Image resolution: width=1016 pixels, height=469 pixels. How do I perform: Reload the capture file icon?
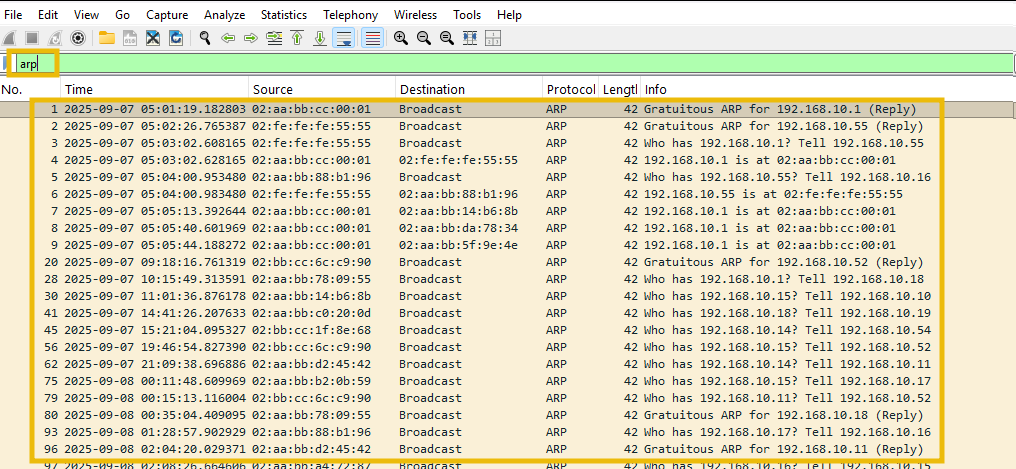[x=176, y=38]
